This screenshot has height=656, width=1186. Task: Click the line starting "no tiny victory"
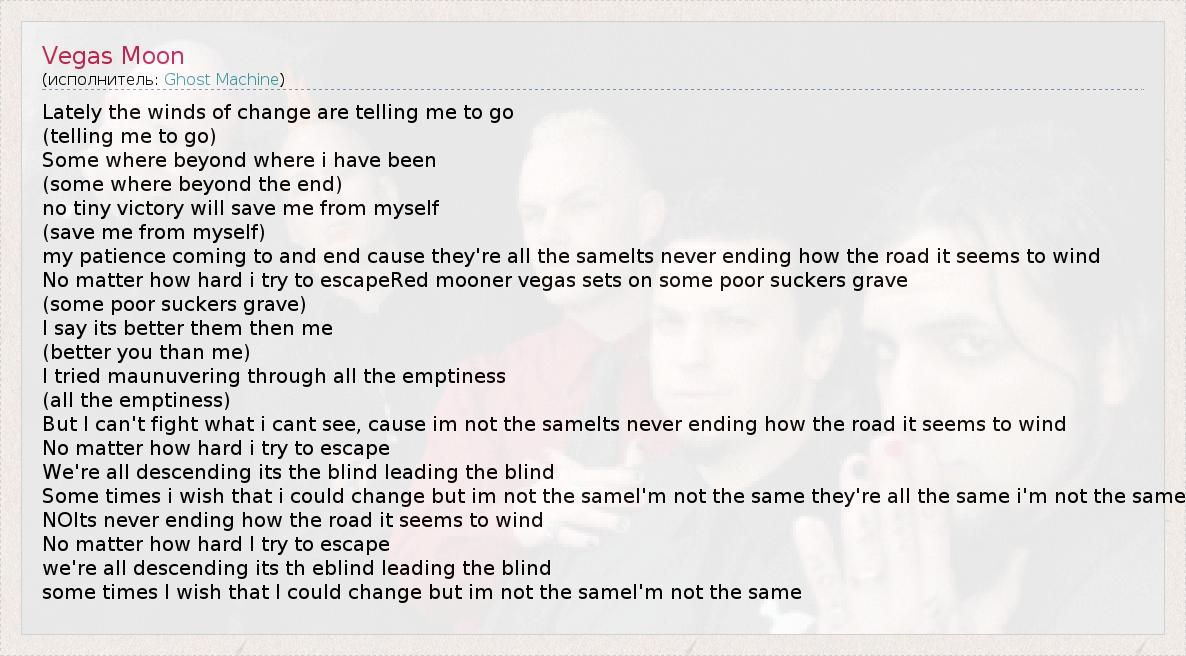pyautogui.click(x=240, y=208)
